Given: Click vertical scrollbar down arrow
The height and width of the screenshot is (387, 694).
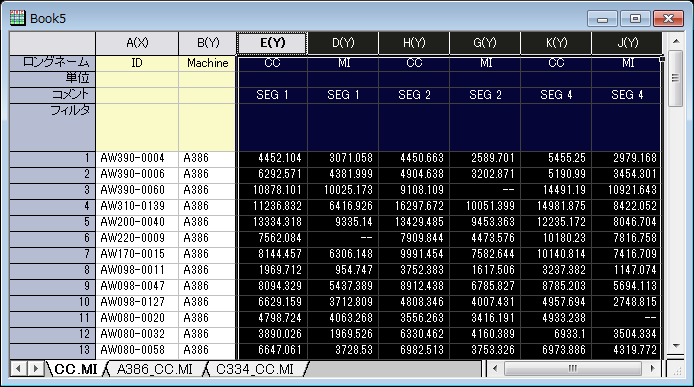Looking at the screenshot, I should [x=676, y=346].
